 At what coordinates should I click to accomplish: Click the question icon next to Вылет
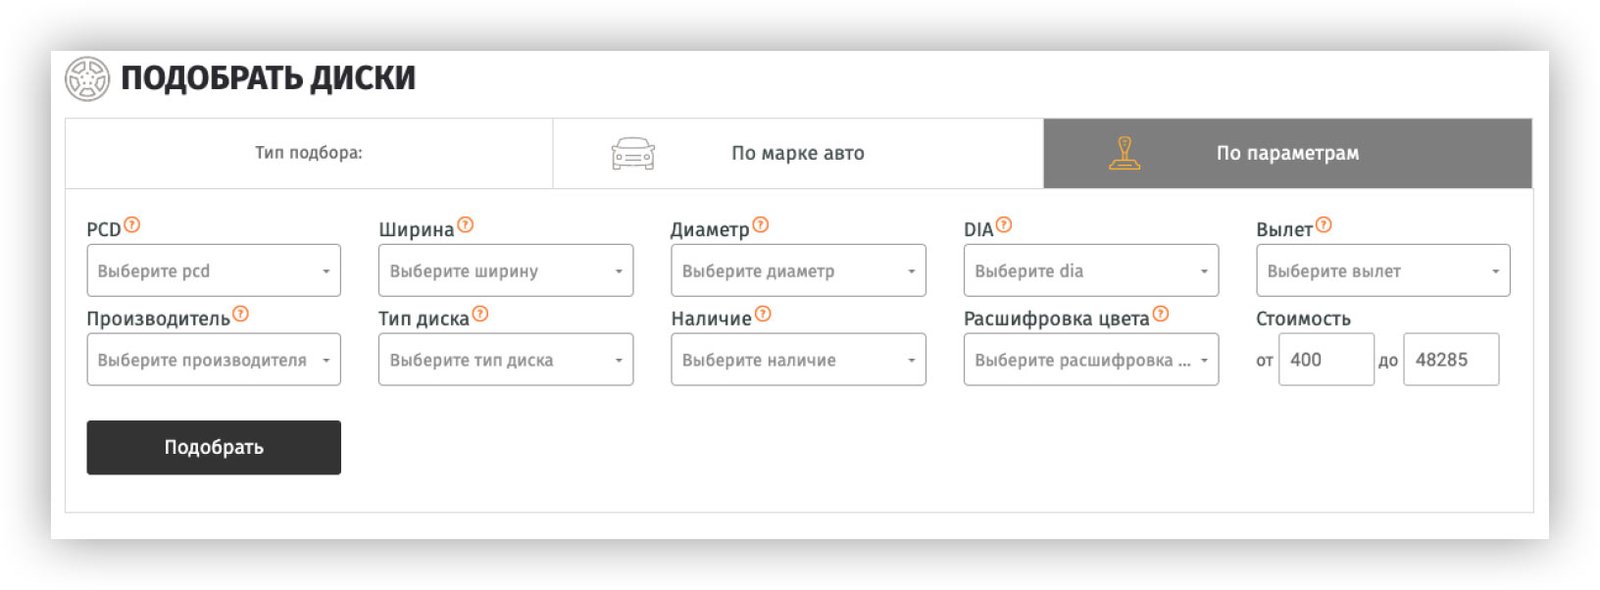pyautogui.click(x=1324, y=226)
